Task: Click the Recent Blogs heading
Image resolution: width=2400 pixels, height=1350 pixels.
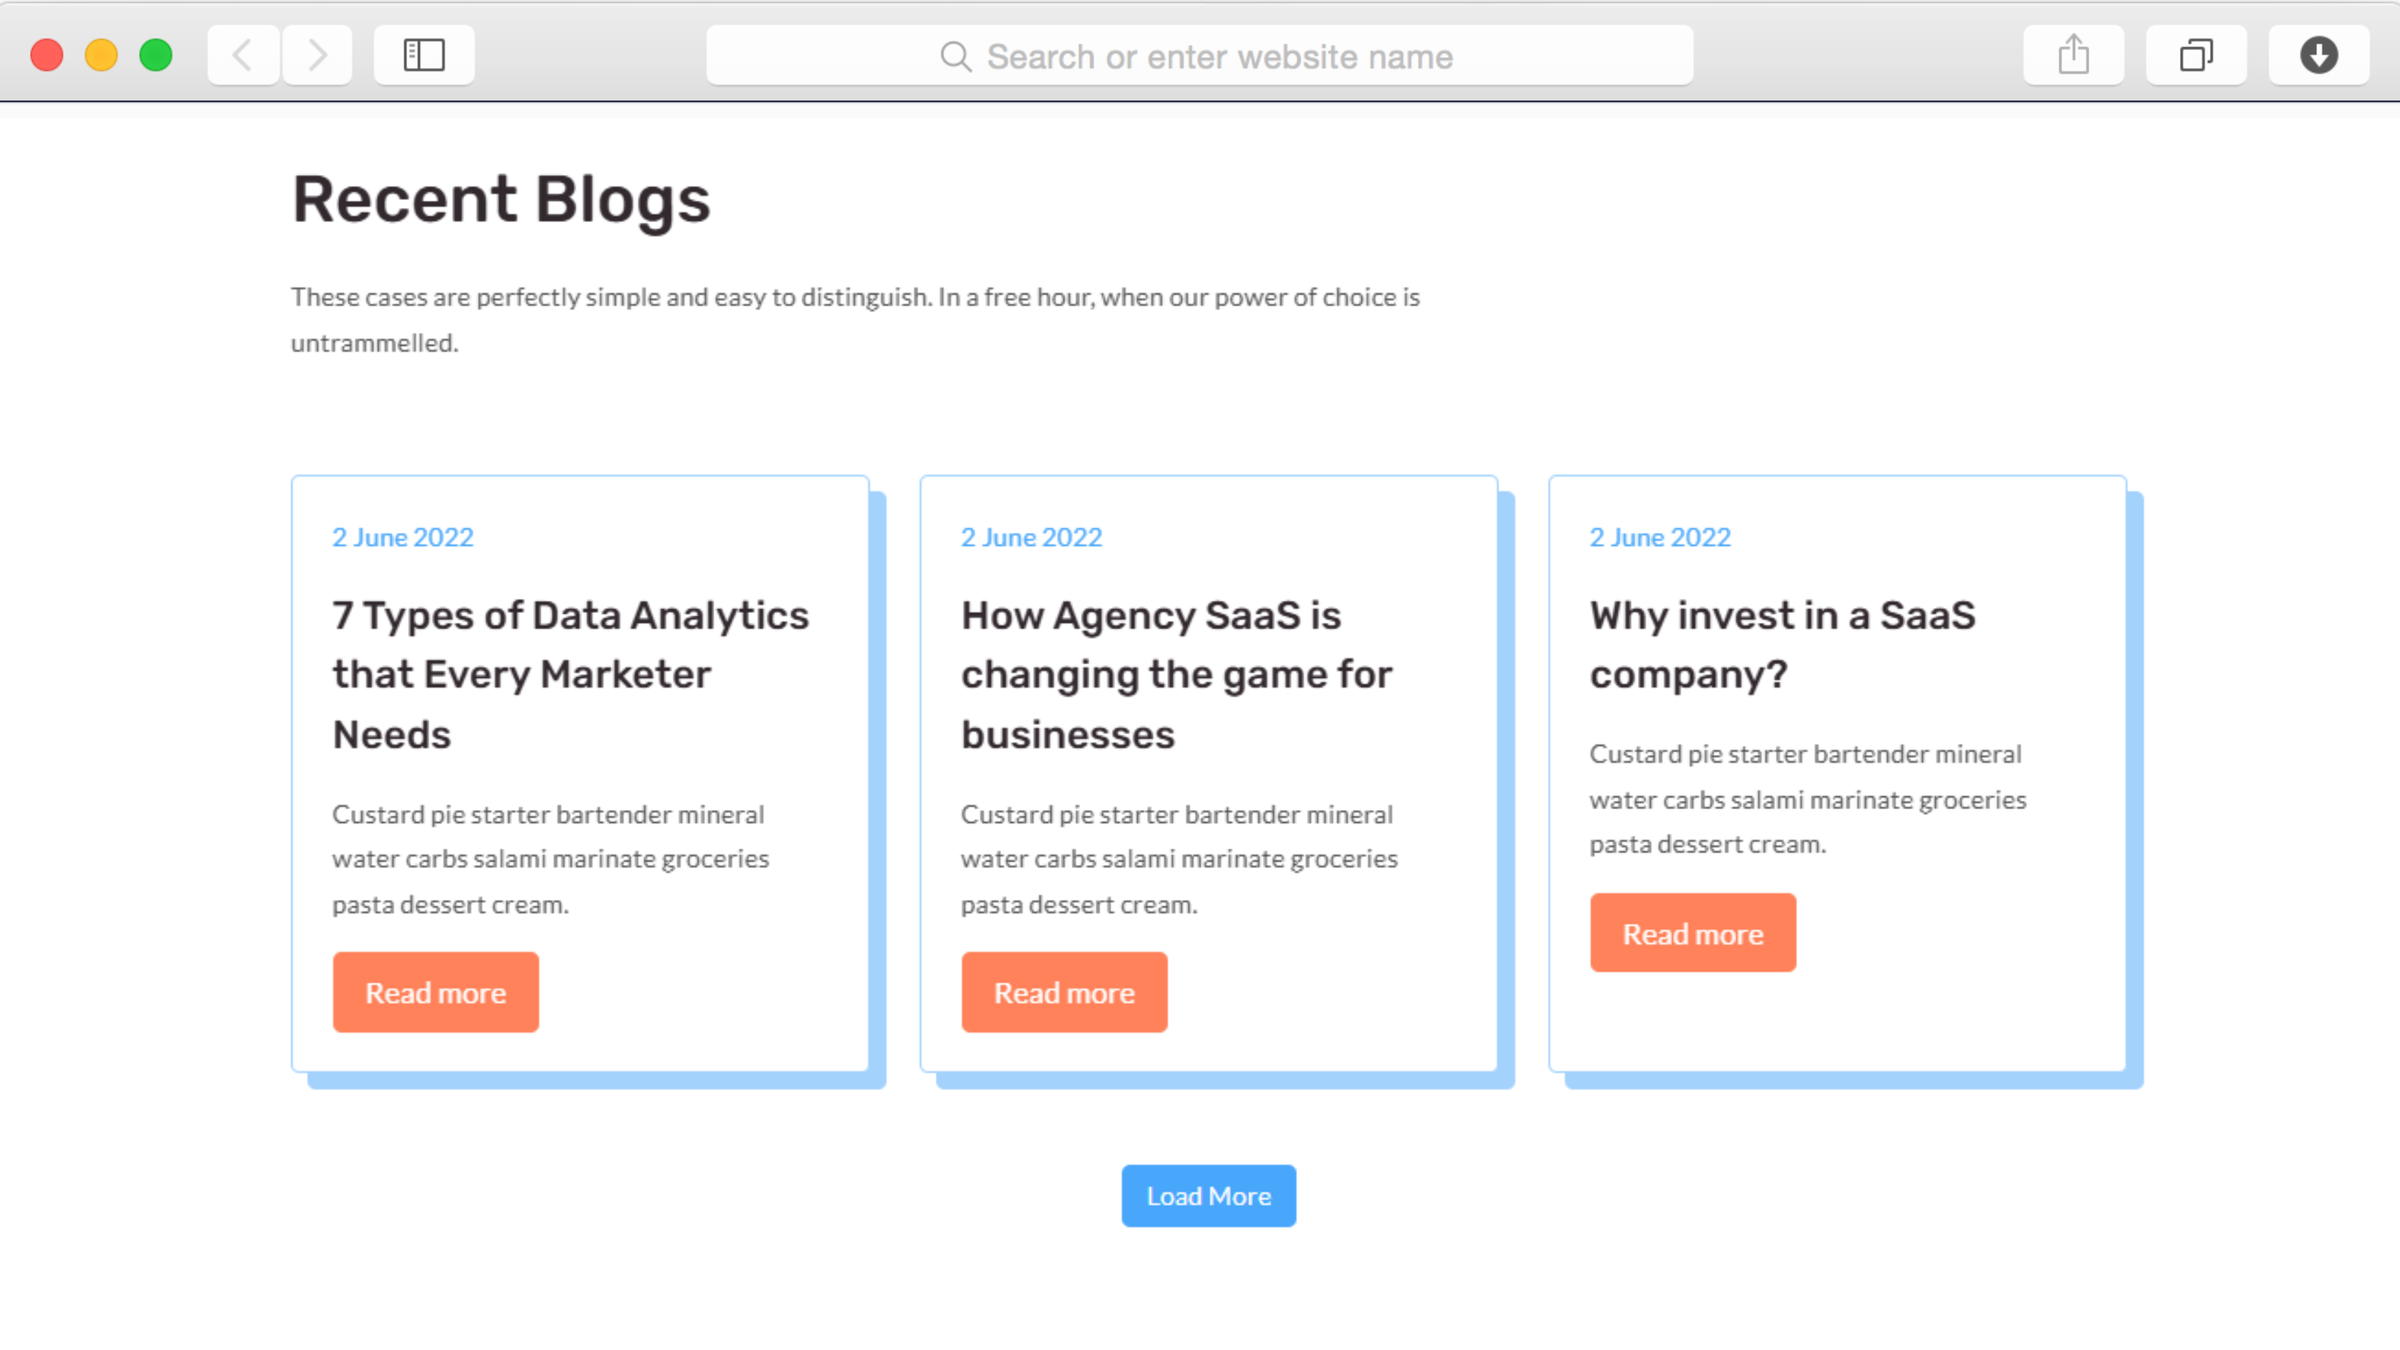Action: pos(501,199)
